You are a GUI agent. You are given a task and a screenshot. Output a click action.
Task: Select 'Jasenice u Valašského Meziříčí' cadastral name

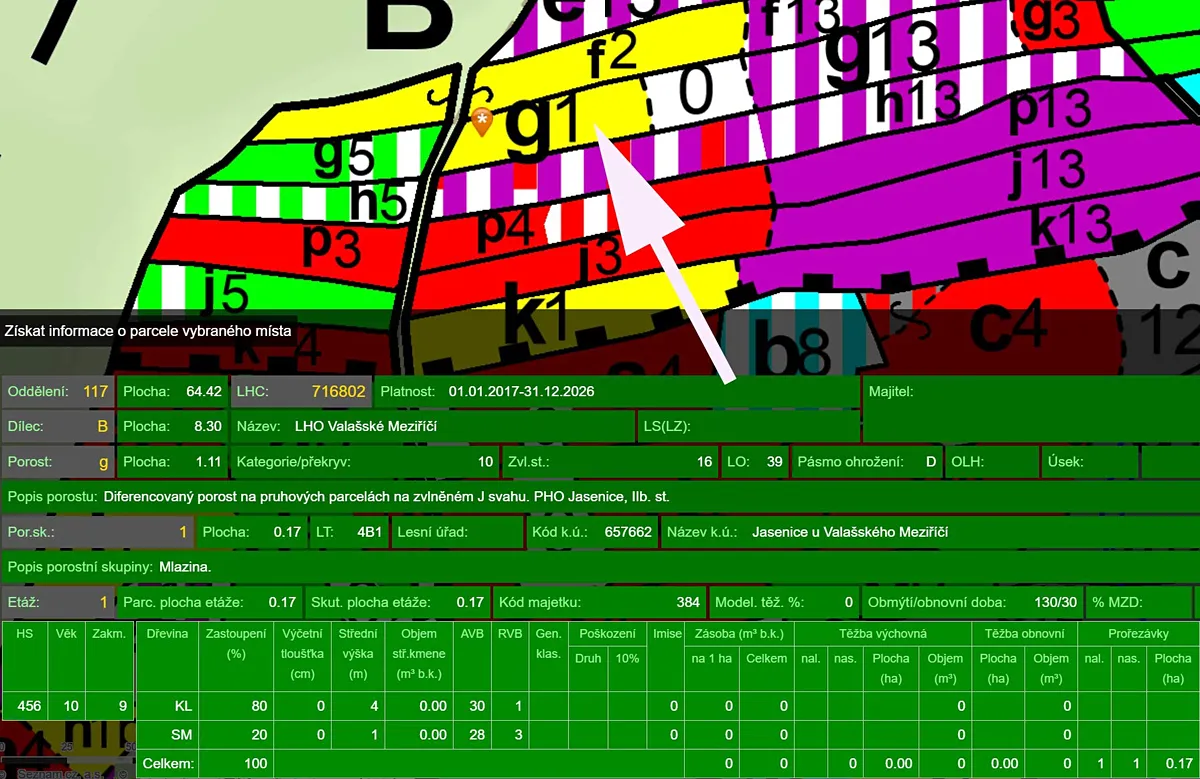click(850, 532)
